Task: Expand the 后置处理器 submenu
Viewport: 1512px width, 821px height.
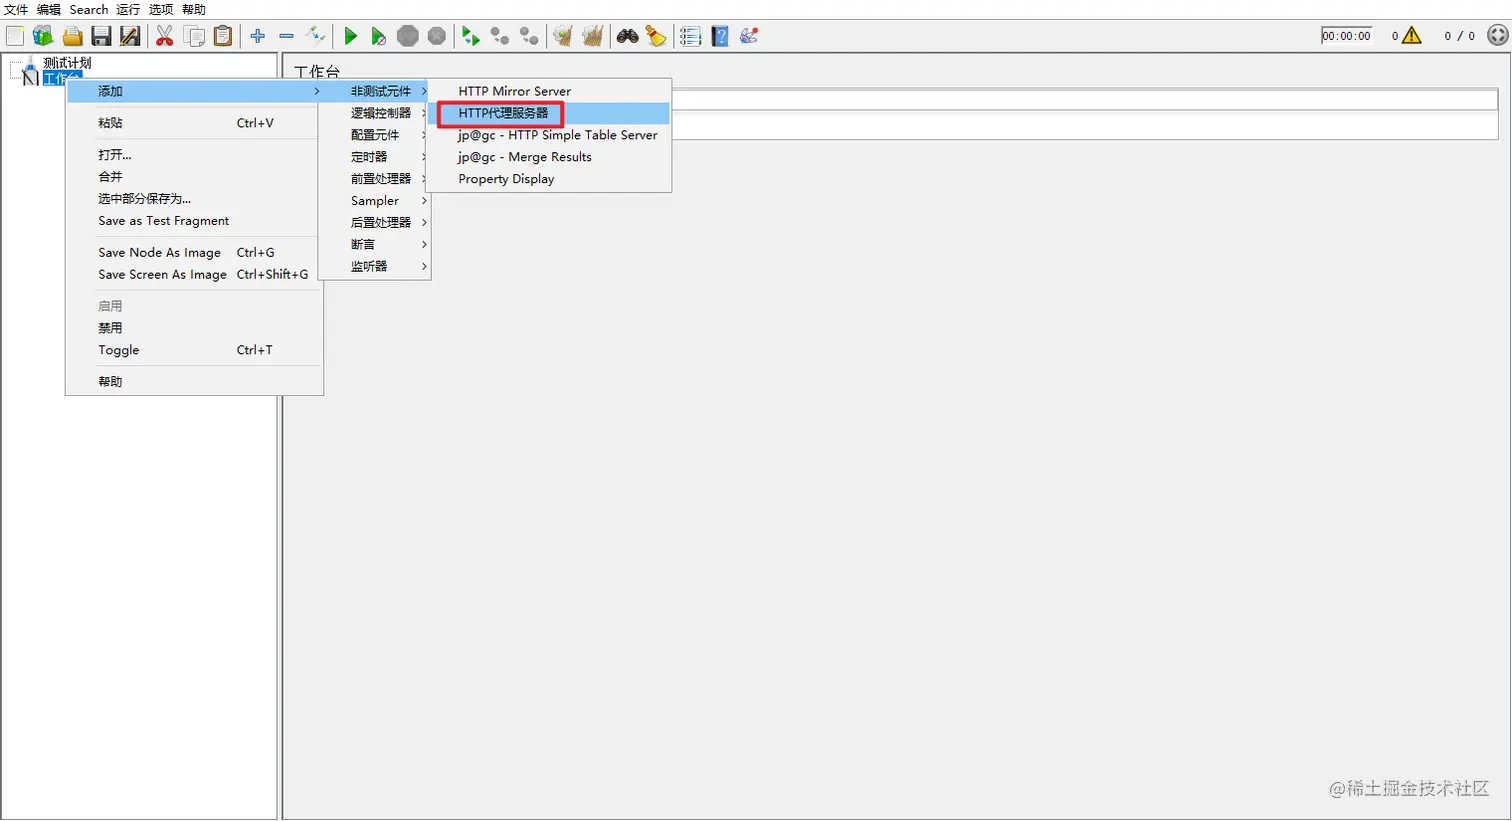Action: point(375,223)
